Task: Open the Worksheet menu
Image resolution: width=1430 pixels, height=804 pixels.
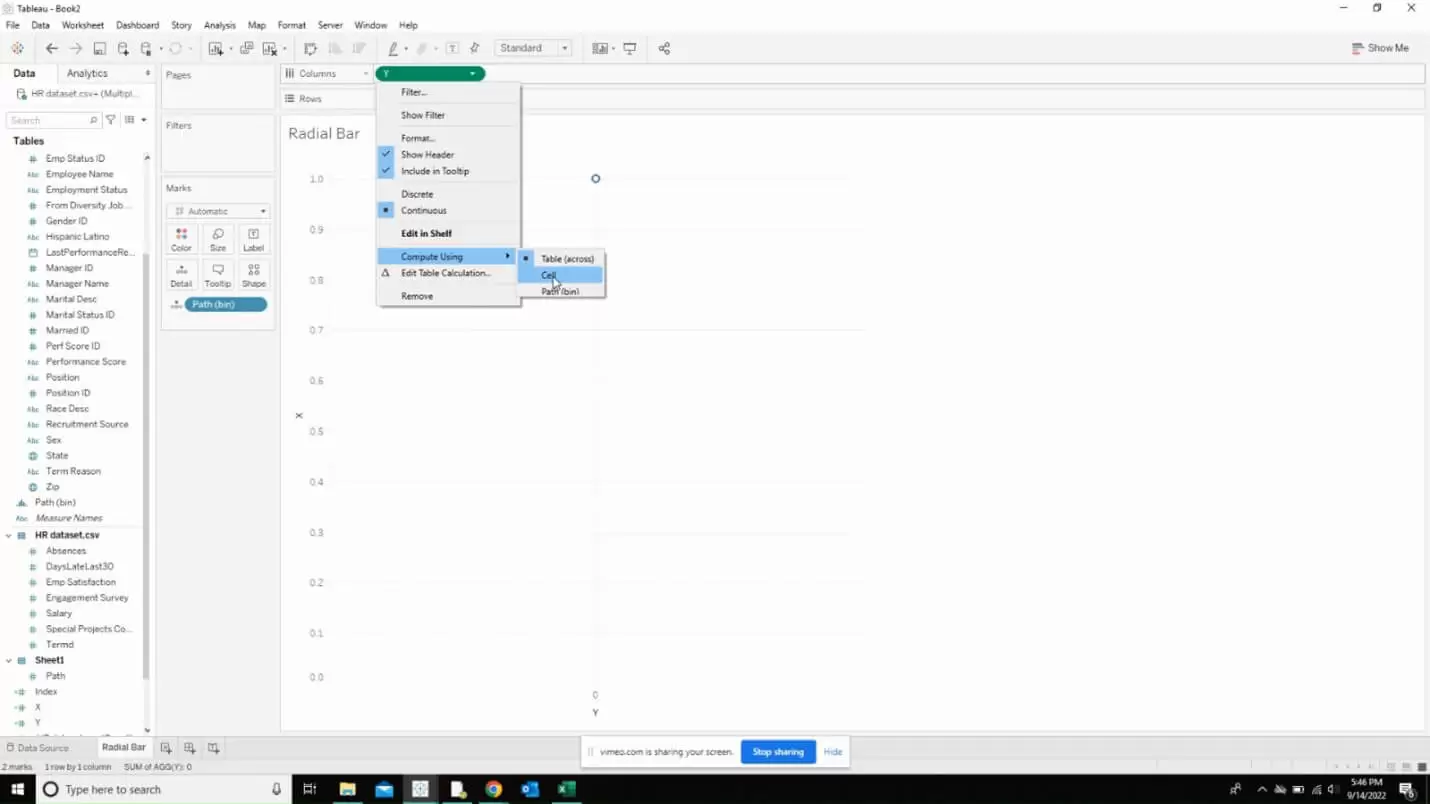Action: pyautogui.click(x=82, y=25)
